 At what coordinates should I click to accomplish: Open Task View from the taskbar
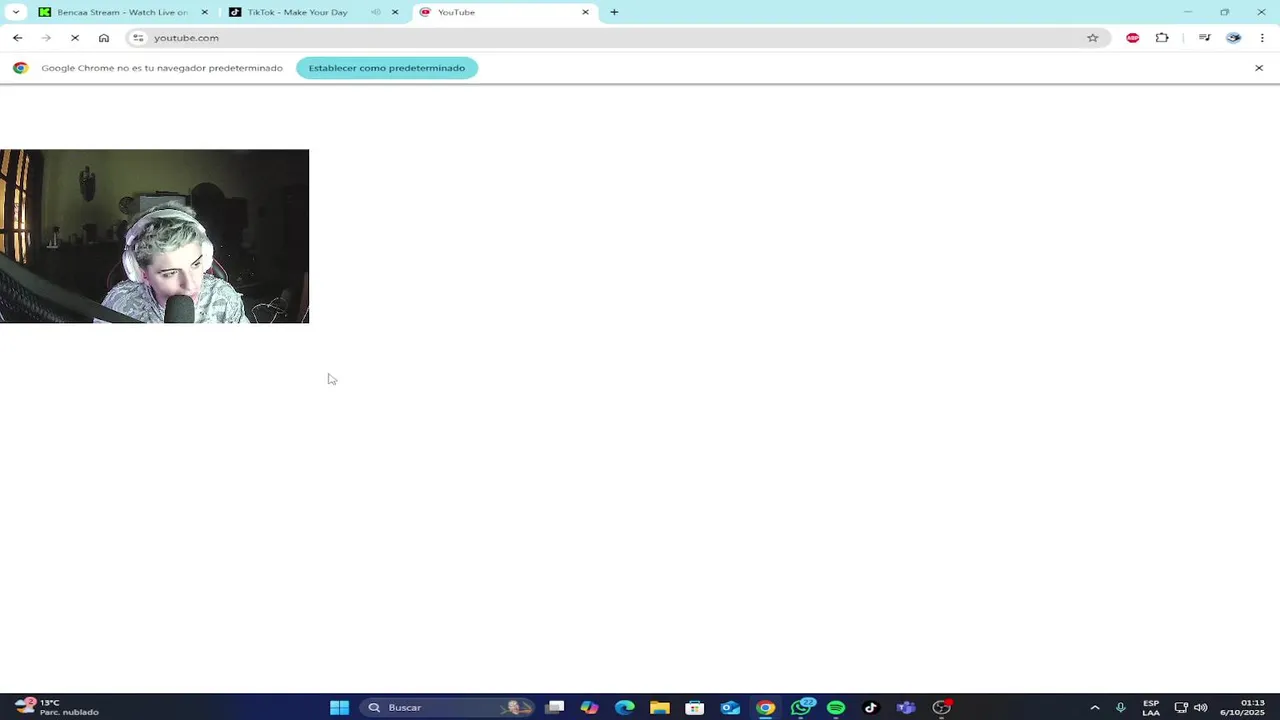point(555,708)
